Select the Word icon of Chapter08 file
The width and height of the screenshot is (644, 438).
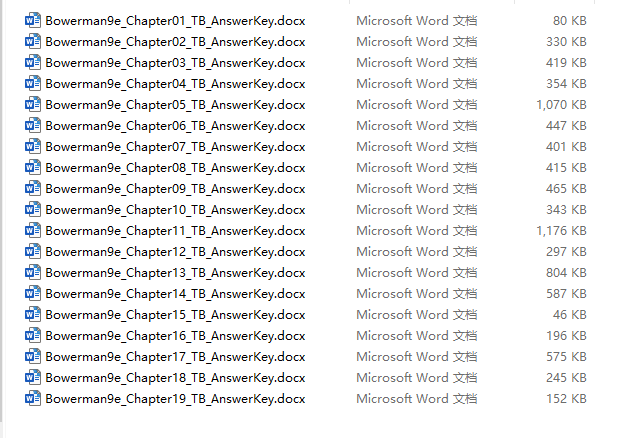pyautogui.click(x=32, y=167)
